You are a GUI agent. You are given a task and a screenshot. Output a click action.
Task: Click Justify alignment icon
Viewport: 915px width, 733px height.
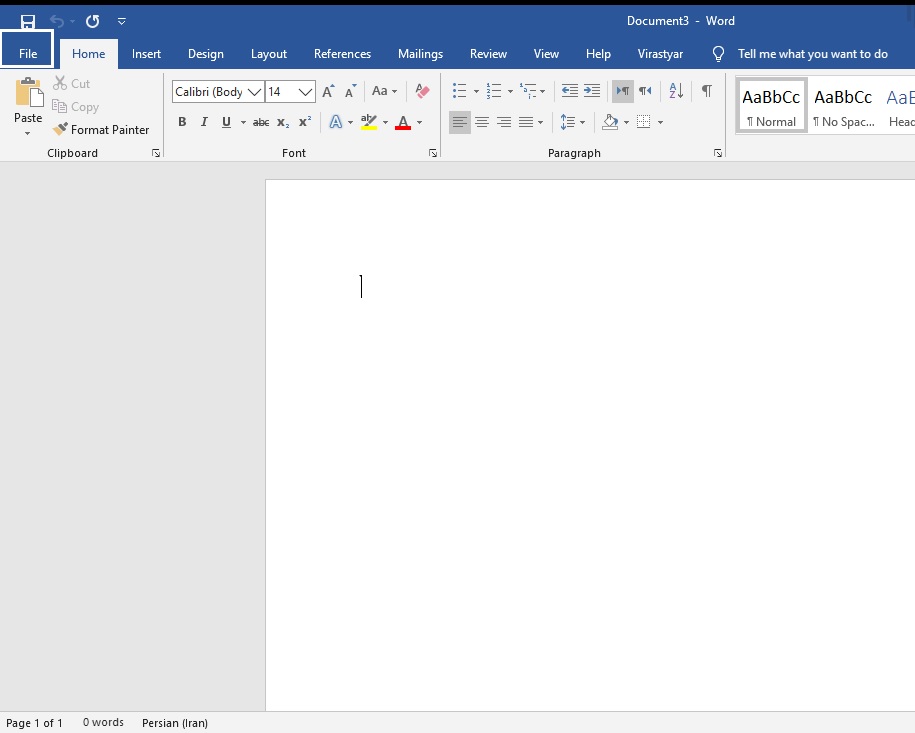(x=526, y=122)
